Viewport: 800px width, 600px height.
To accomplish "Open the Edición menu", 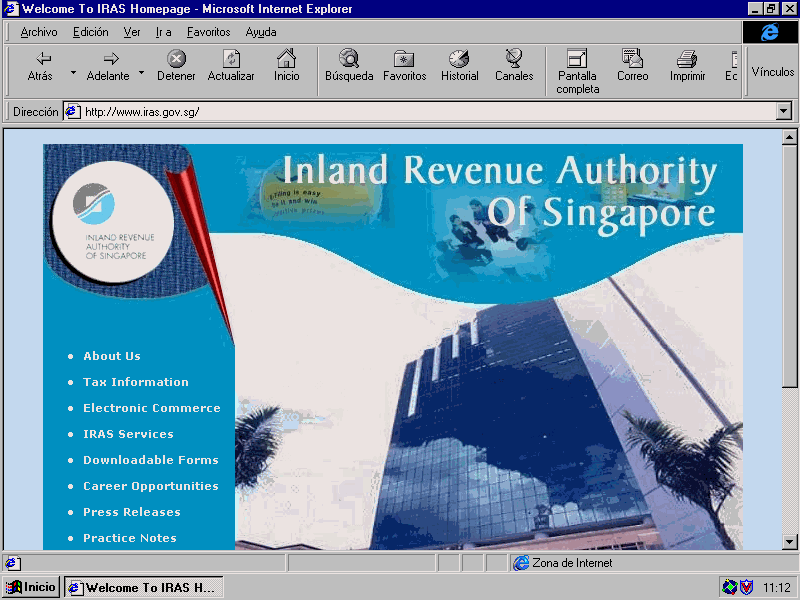I will pos(90,32).
